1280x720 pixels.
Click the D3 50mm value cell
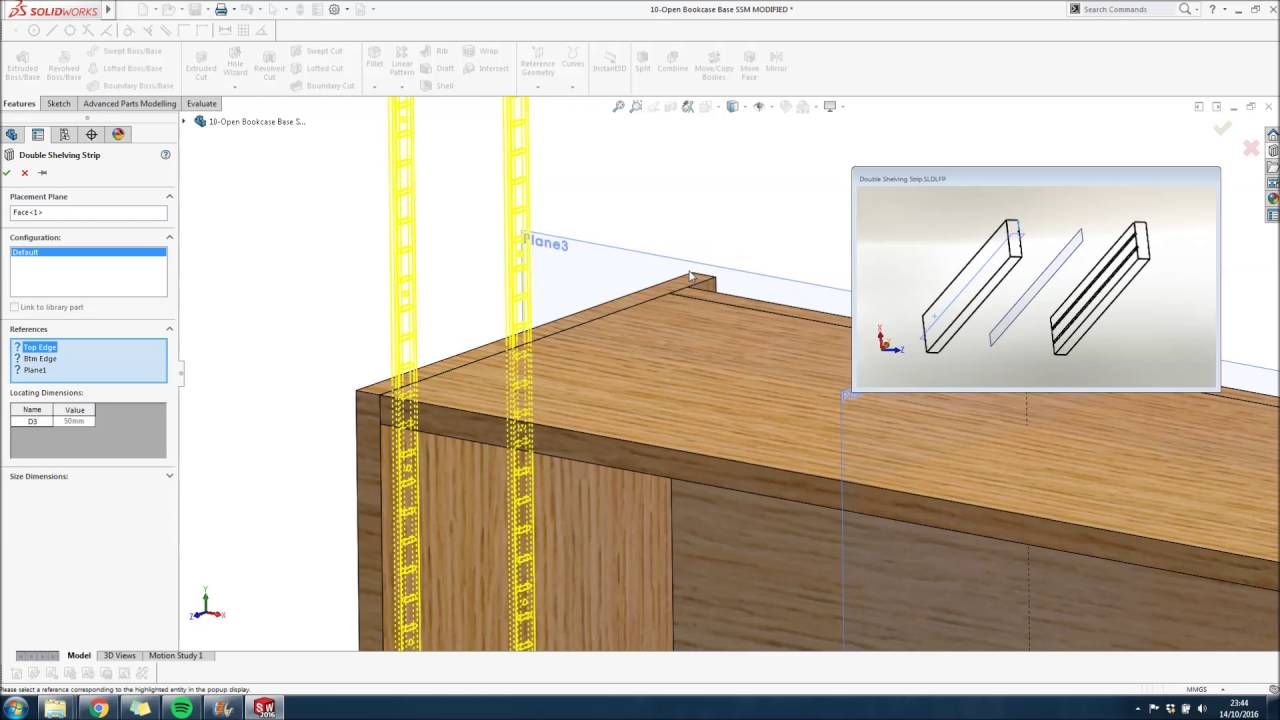pyautogui.click(x=74, y=421)
